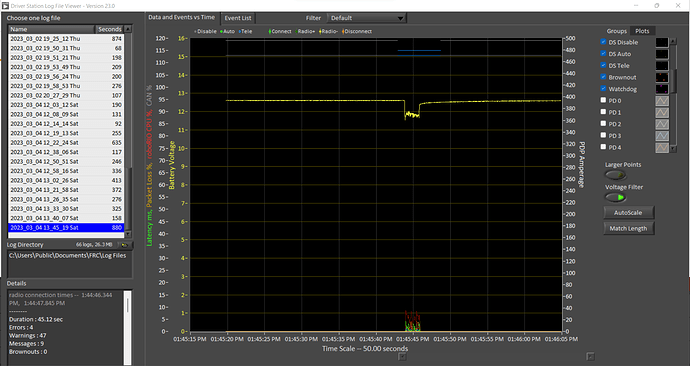The image size is (690, 366).
Task: Select the Groups tab
Action: pos(617,31)
